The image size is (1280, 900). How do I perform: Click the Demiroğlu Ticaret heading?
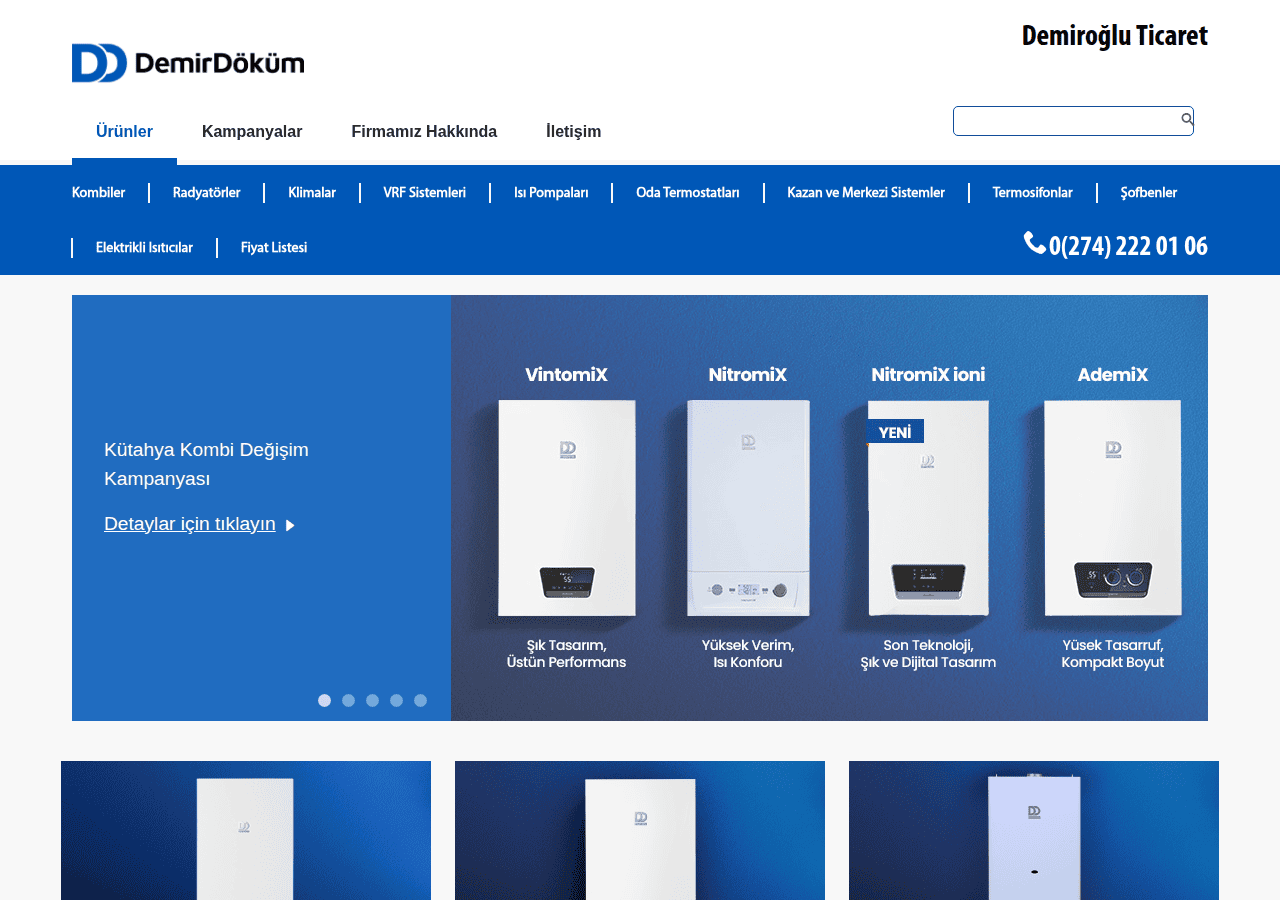[1114, 36]
